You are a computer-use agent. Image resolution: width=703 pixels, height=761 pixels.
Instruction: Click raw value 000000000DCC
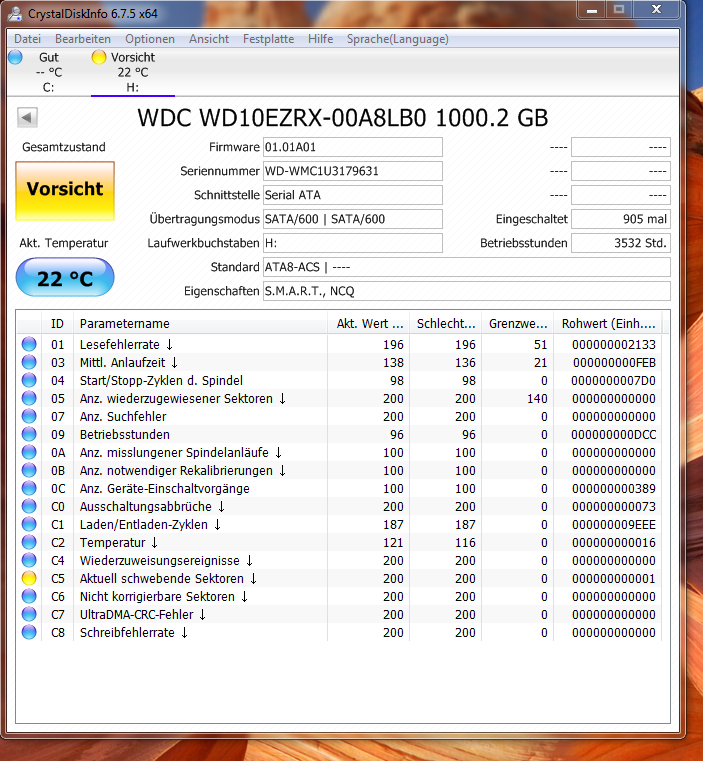614,434
